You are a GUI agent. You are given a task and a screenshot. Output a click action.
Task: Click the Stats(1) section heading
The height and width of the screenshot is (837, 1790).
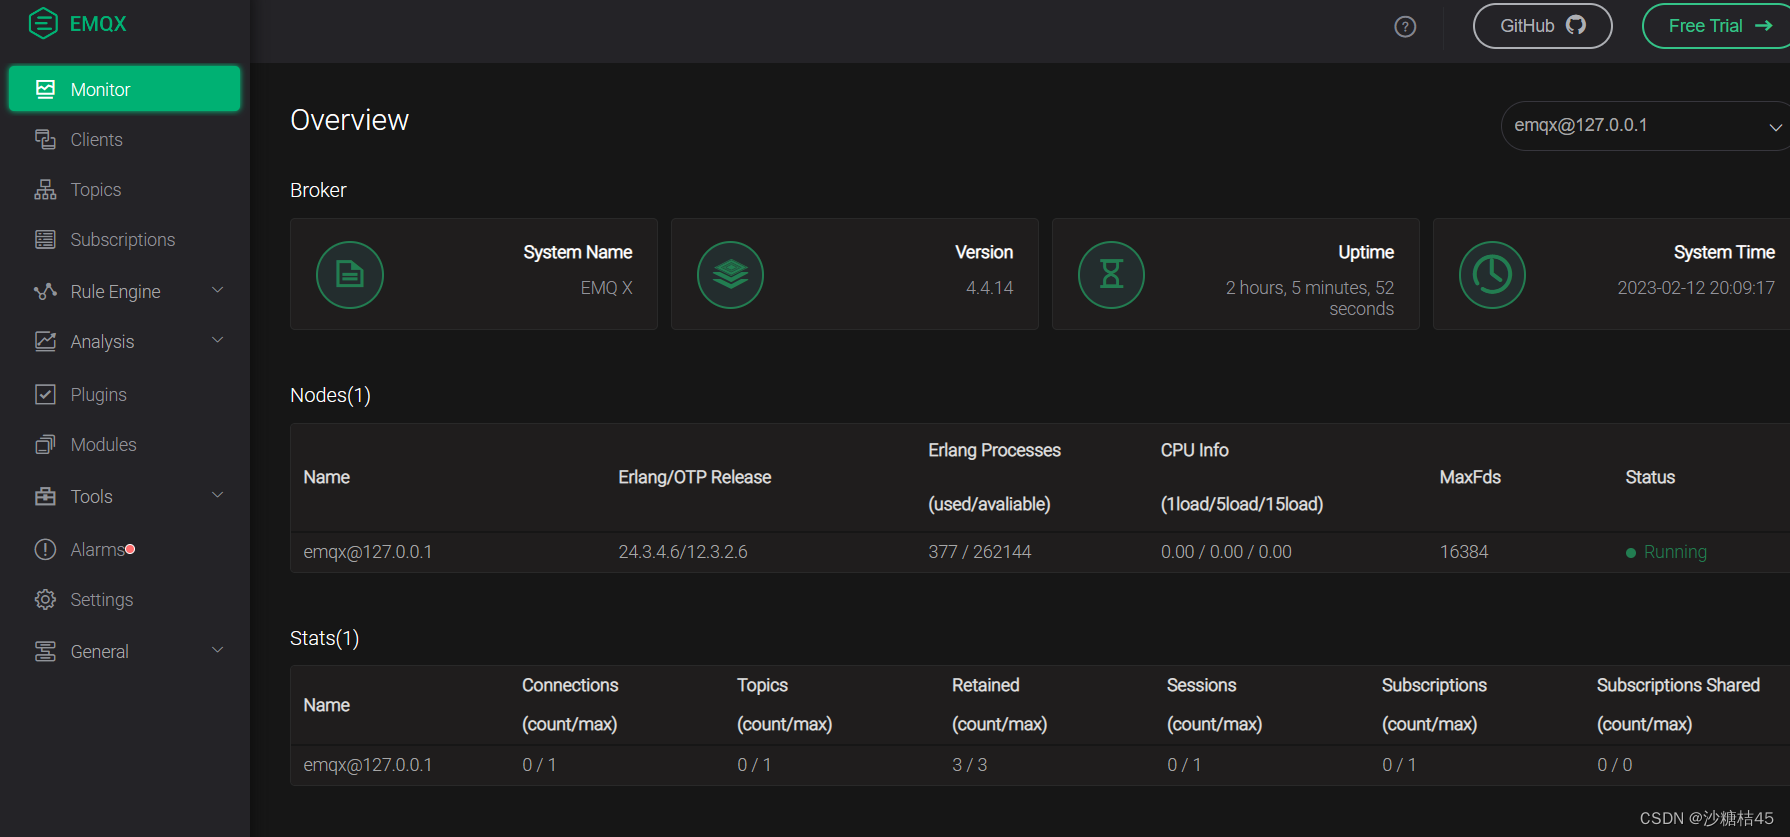tap(324, 638)
